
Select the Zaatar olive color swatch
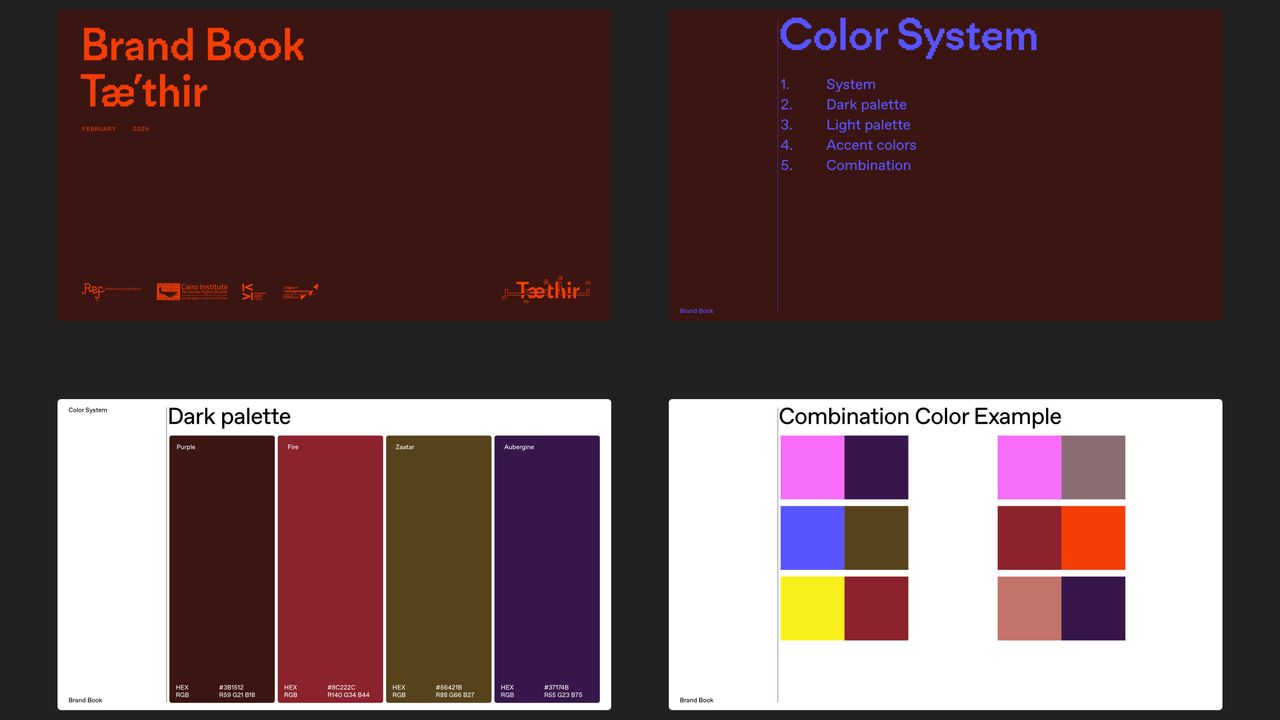(438, 568)
